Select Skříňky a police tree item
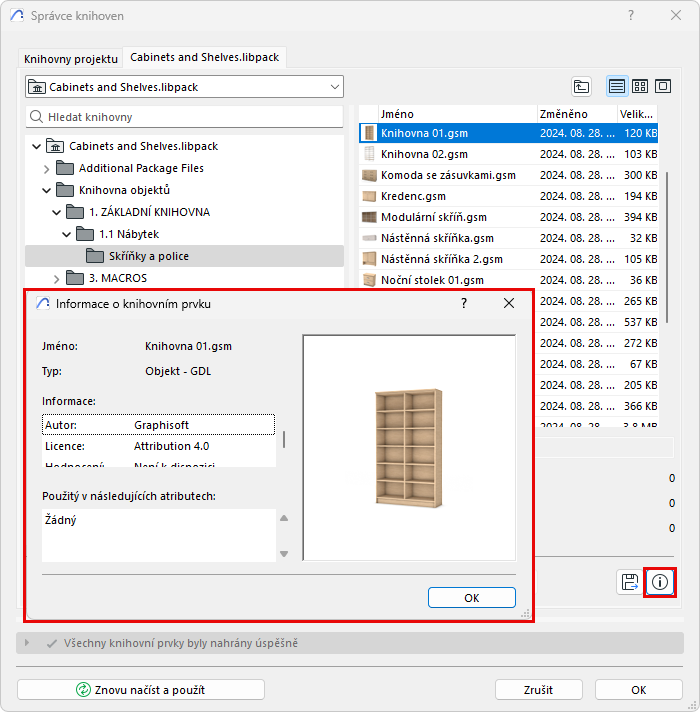700x712 pixels. point(184,256)
